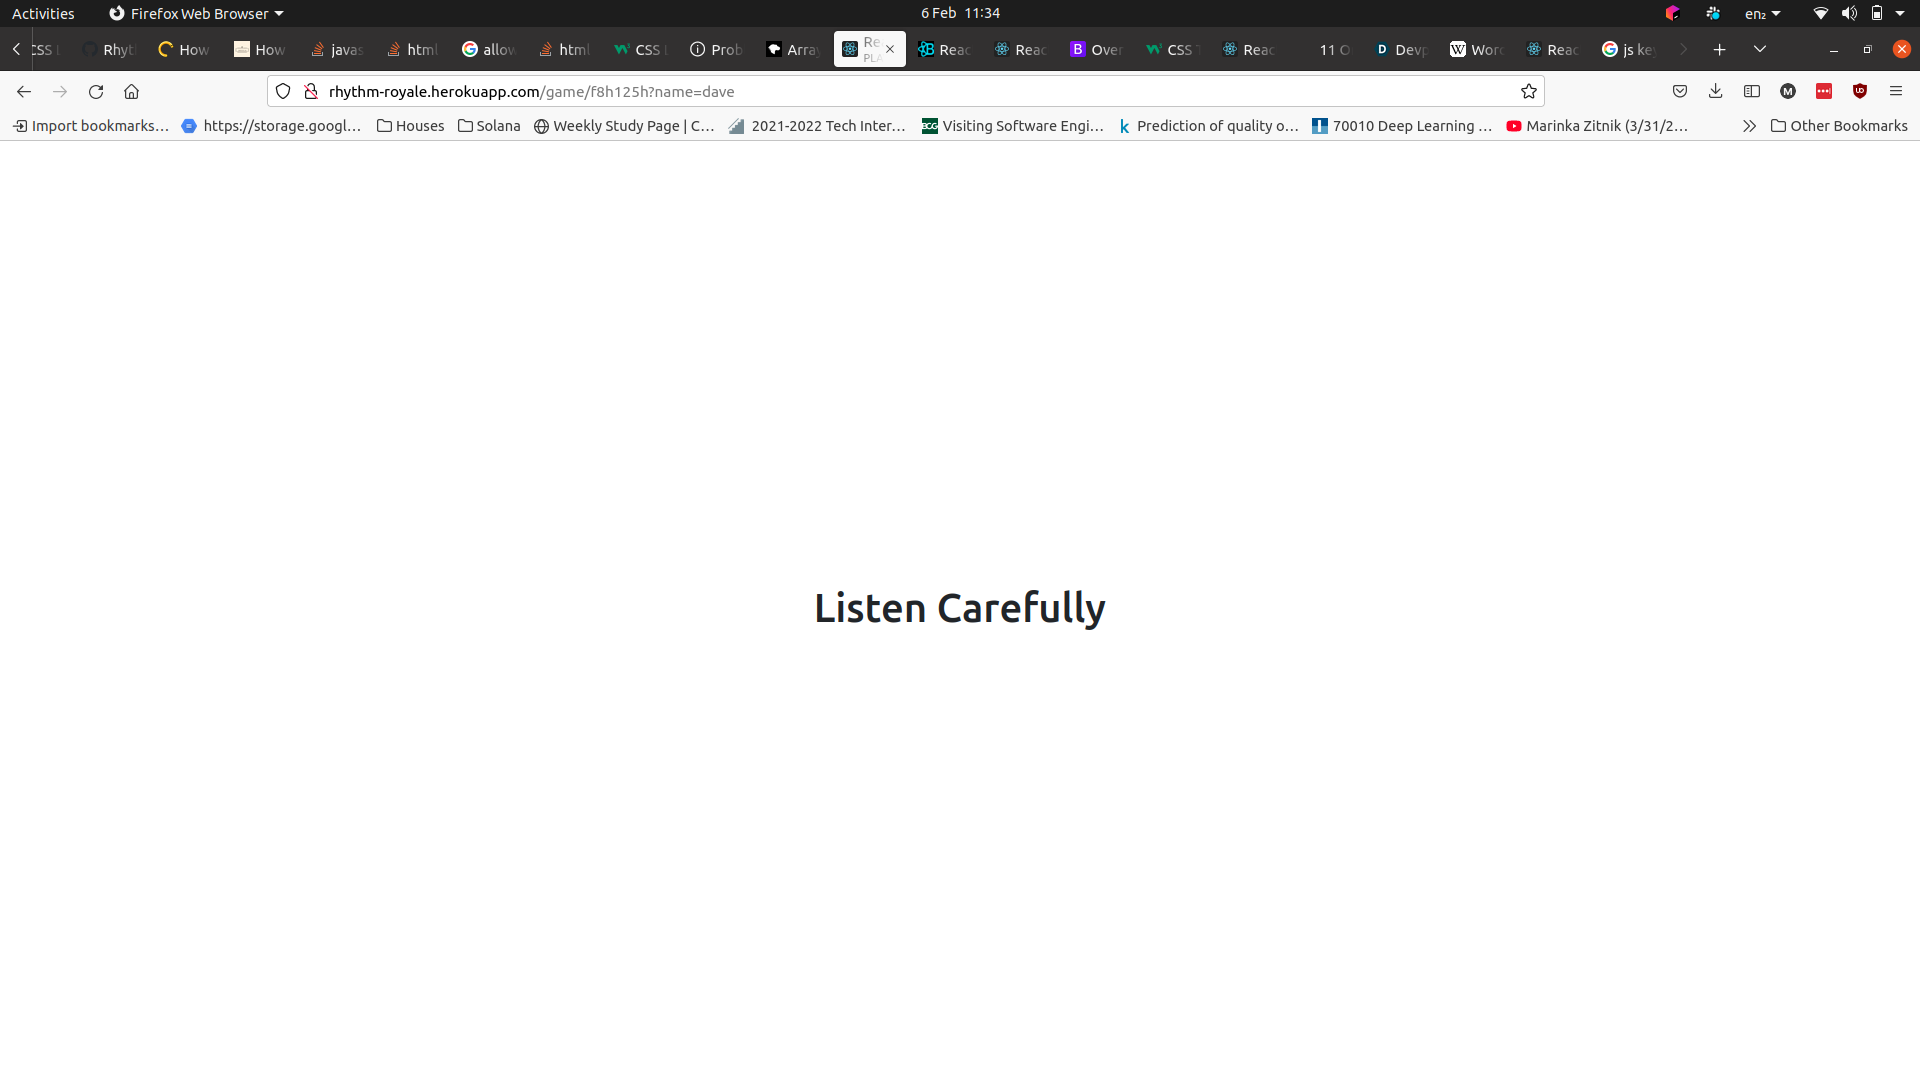This screenshot has width=1920, height=1080.
Task: Expand the list all tabs dropdown
Action: pyautogui.click(x=1760, y=49)
